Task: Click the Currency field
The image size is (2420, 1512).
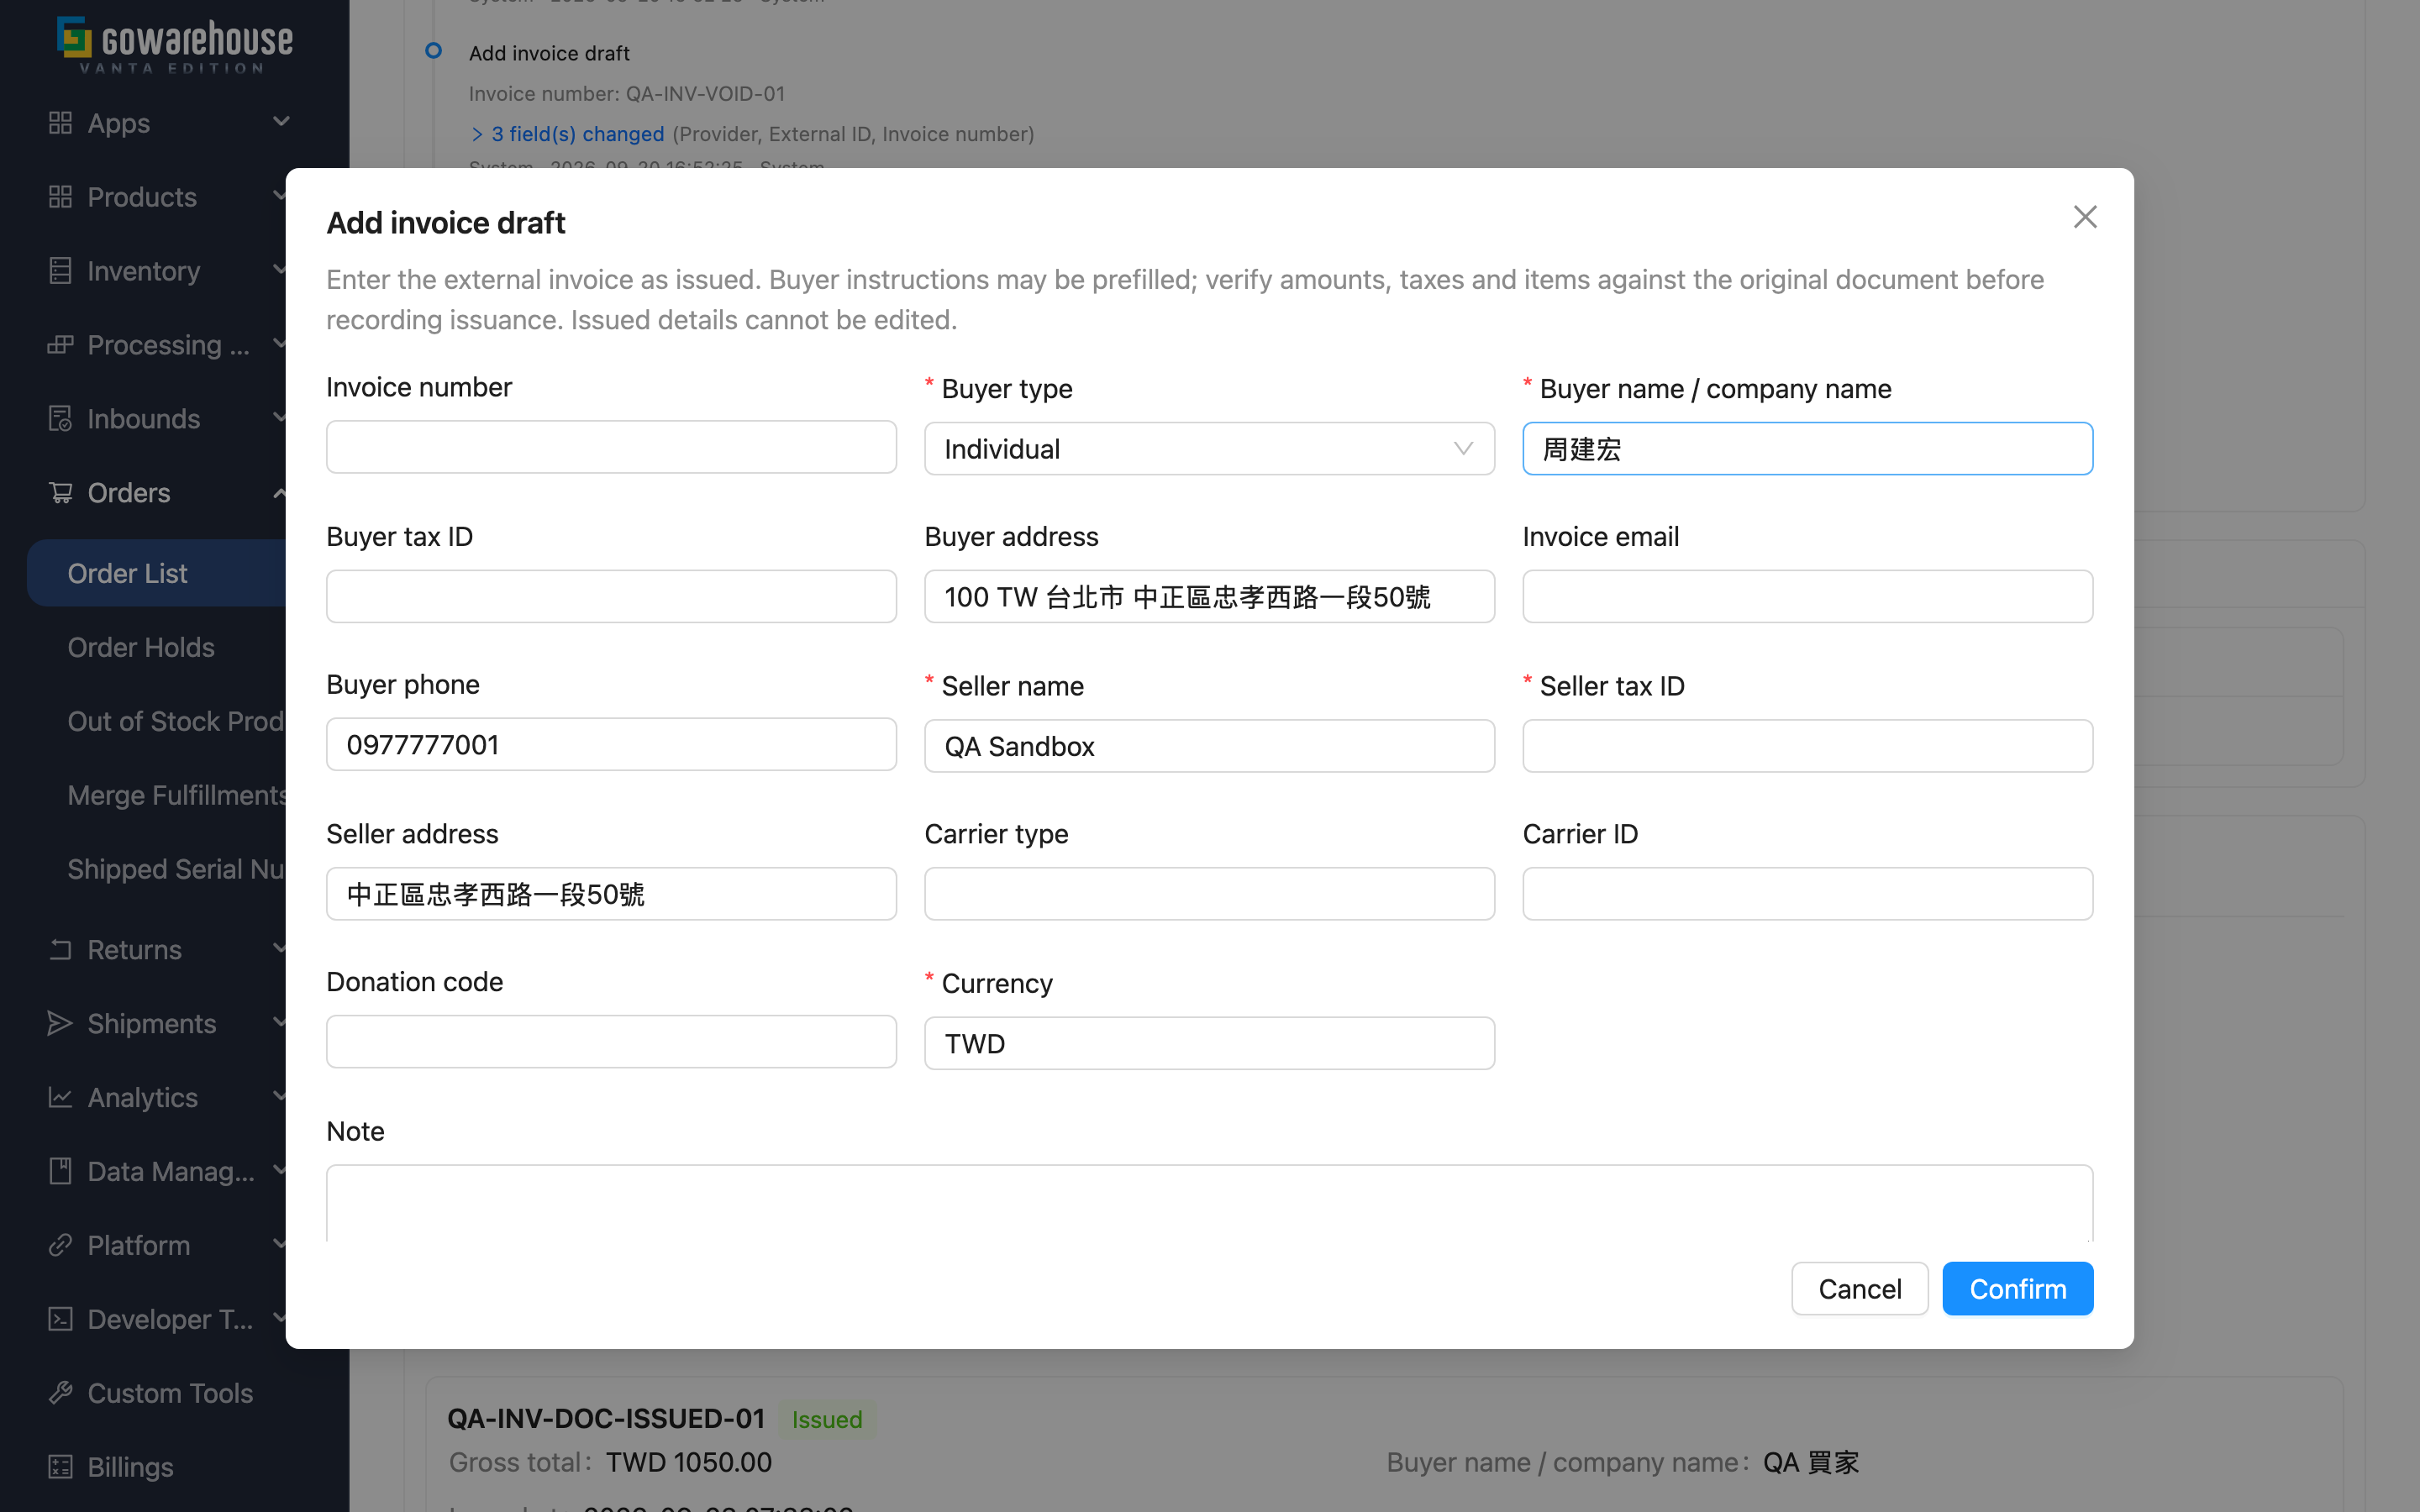Action: point(1209,1044)
